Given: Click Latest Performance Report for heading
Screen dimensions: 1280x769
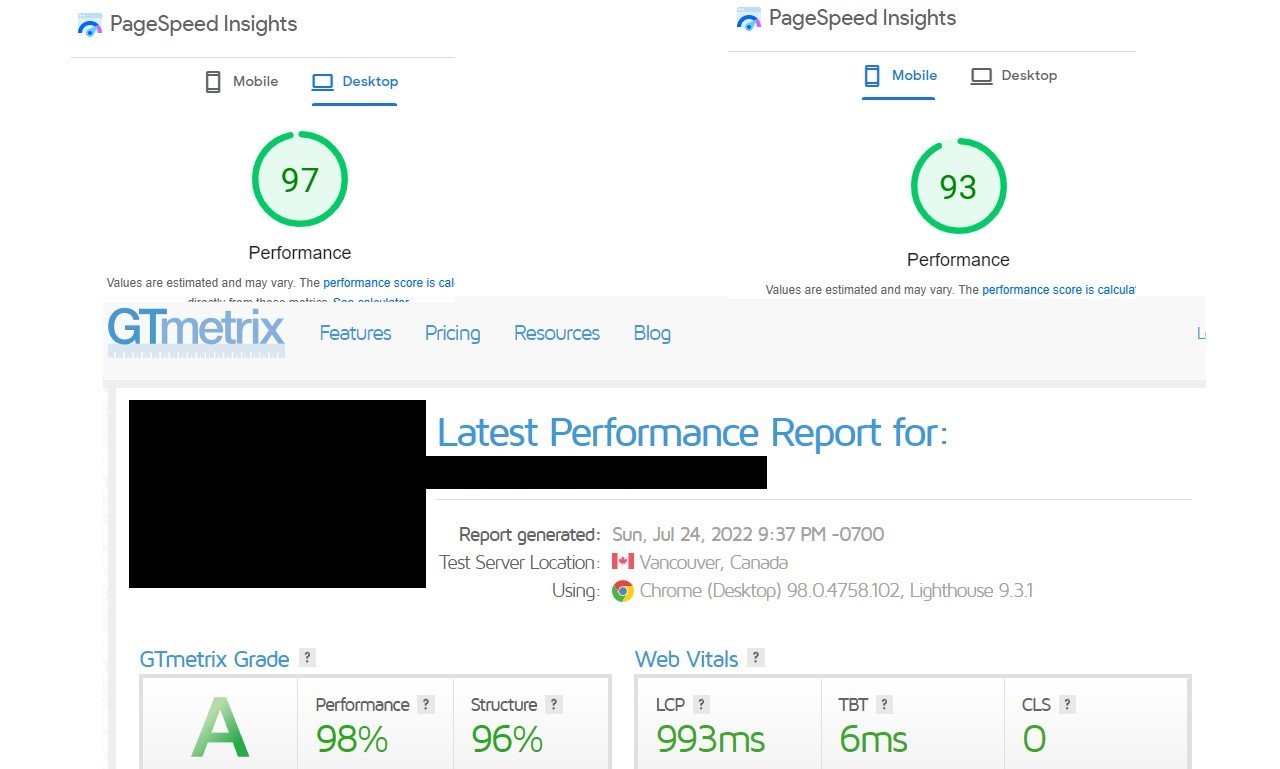Looking at the screenshot, I should 692,433.
